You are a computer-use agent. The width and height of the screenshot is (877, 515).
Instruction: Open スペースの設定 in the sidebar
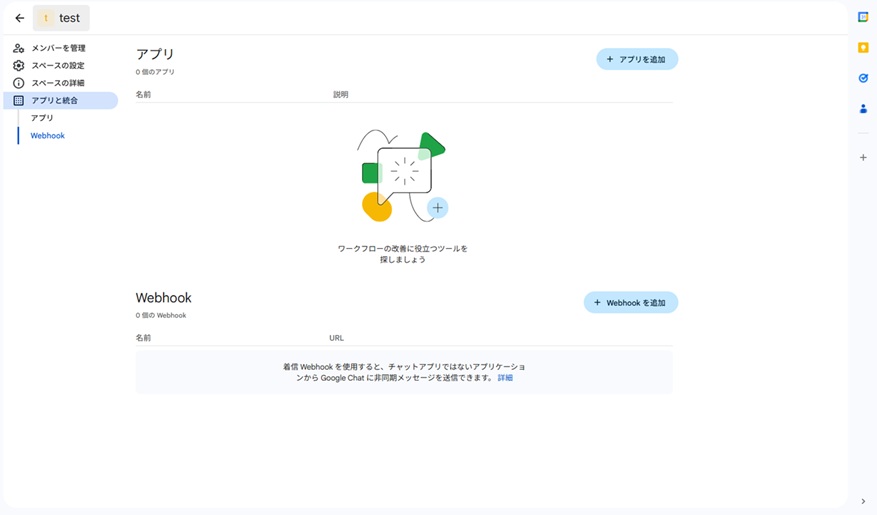tap(60, 65)
